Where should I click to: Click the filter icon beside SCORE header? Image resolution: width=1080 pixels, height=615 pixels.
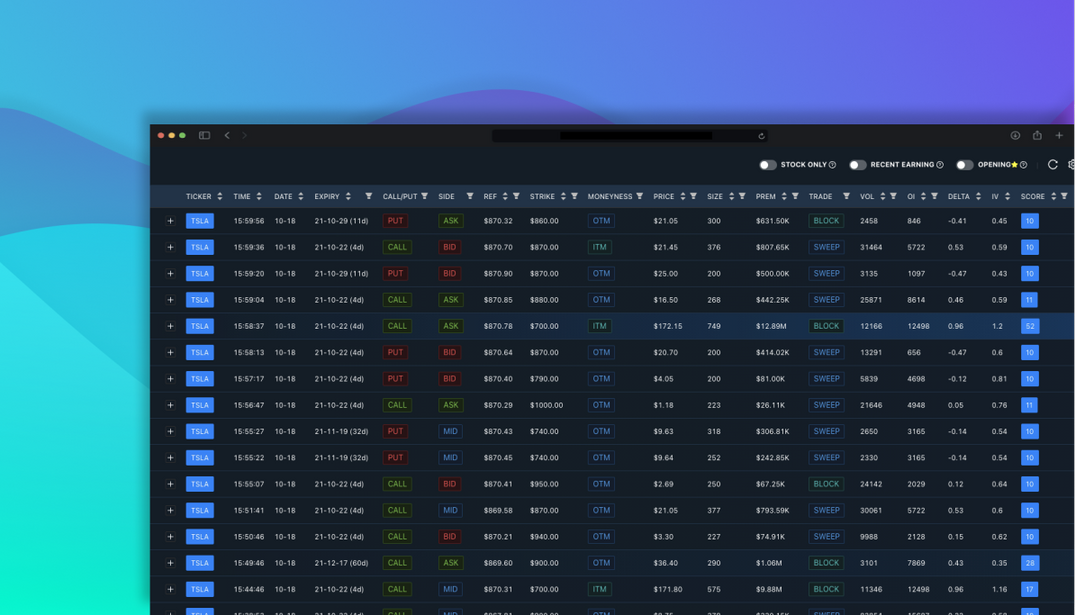coord(1063,196)
